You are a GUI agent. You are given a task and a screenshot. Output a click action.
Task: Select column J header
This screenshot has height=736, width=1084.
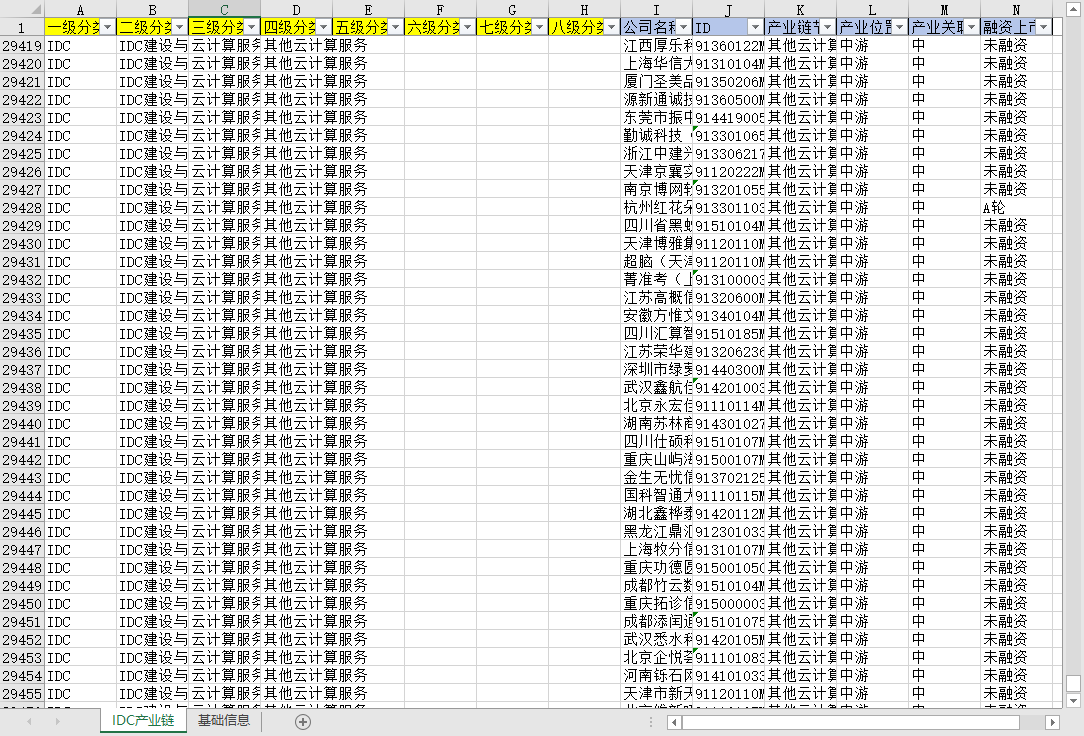[728, 10]
